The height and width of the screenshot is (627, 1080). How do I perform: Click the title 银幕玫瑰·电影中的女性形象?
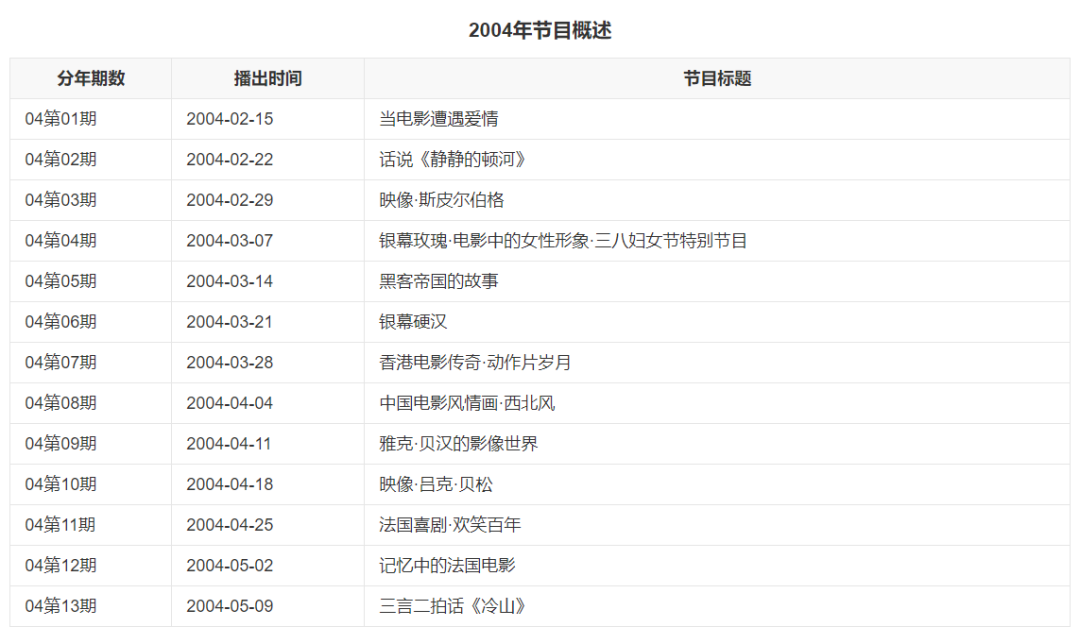[x=484, y=240]
